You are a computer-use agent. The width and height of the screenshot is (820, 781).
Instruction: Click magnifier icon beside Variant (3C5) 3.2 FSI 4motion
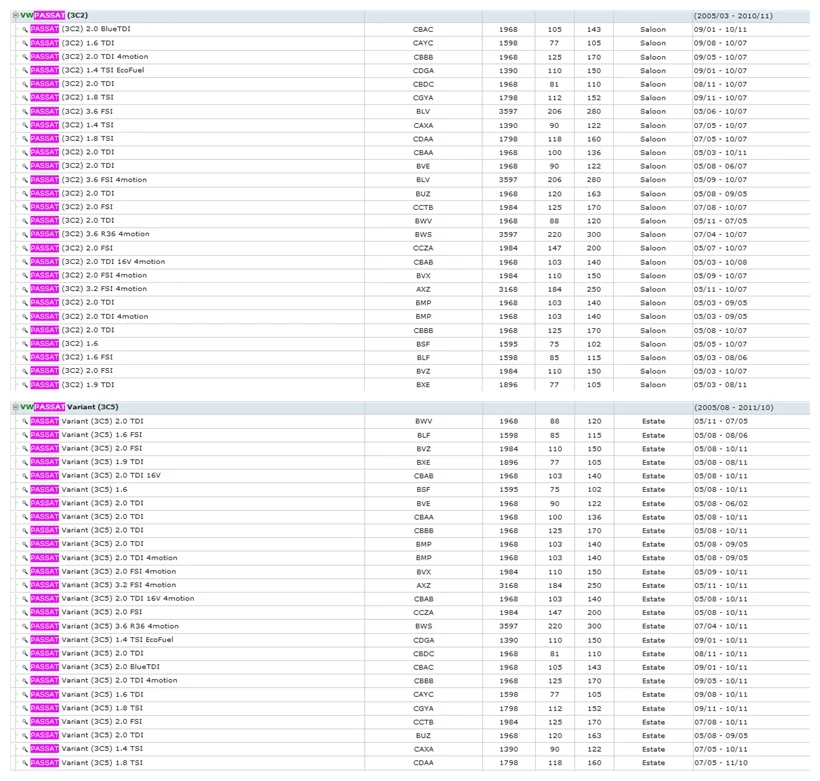coord(24,585)
